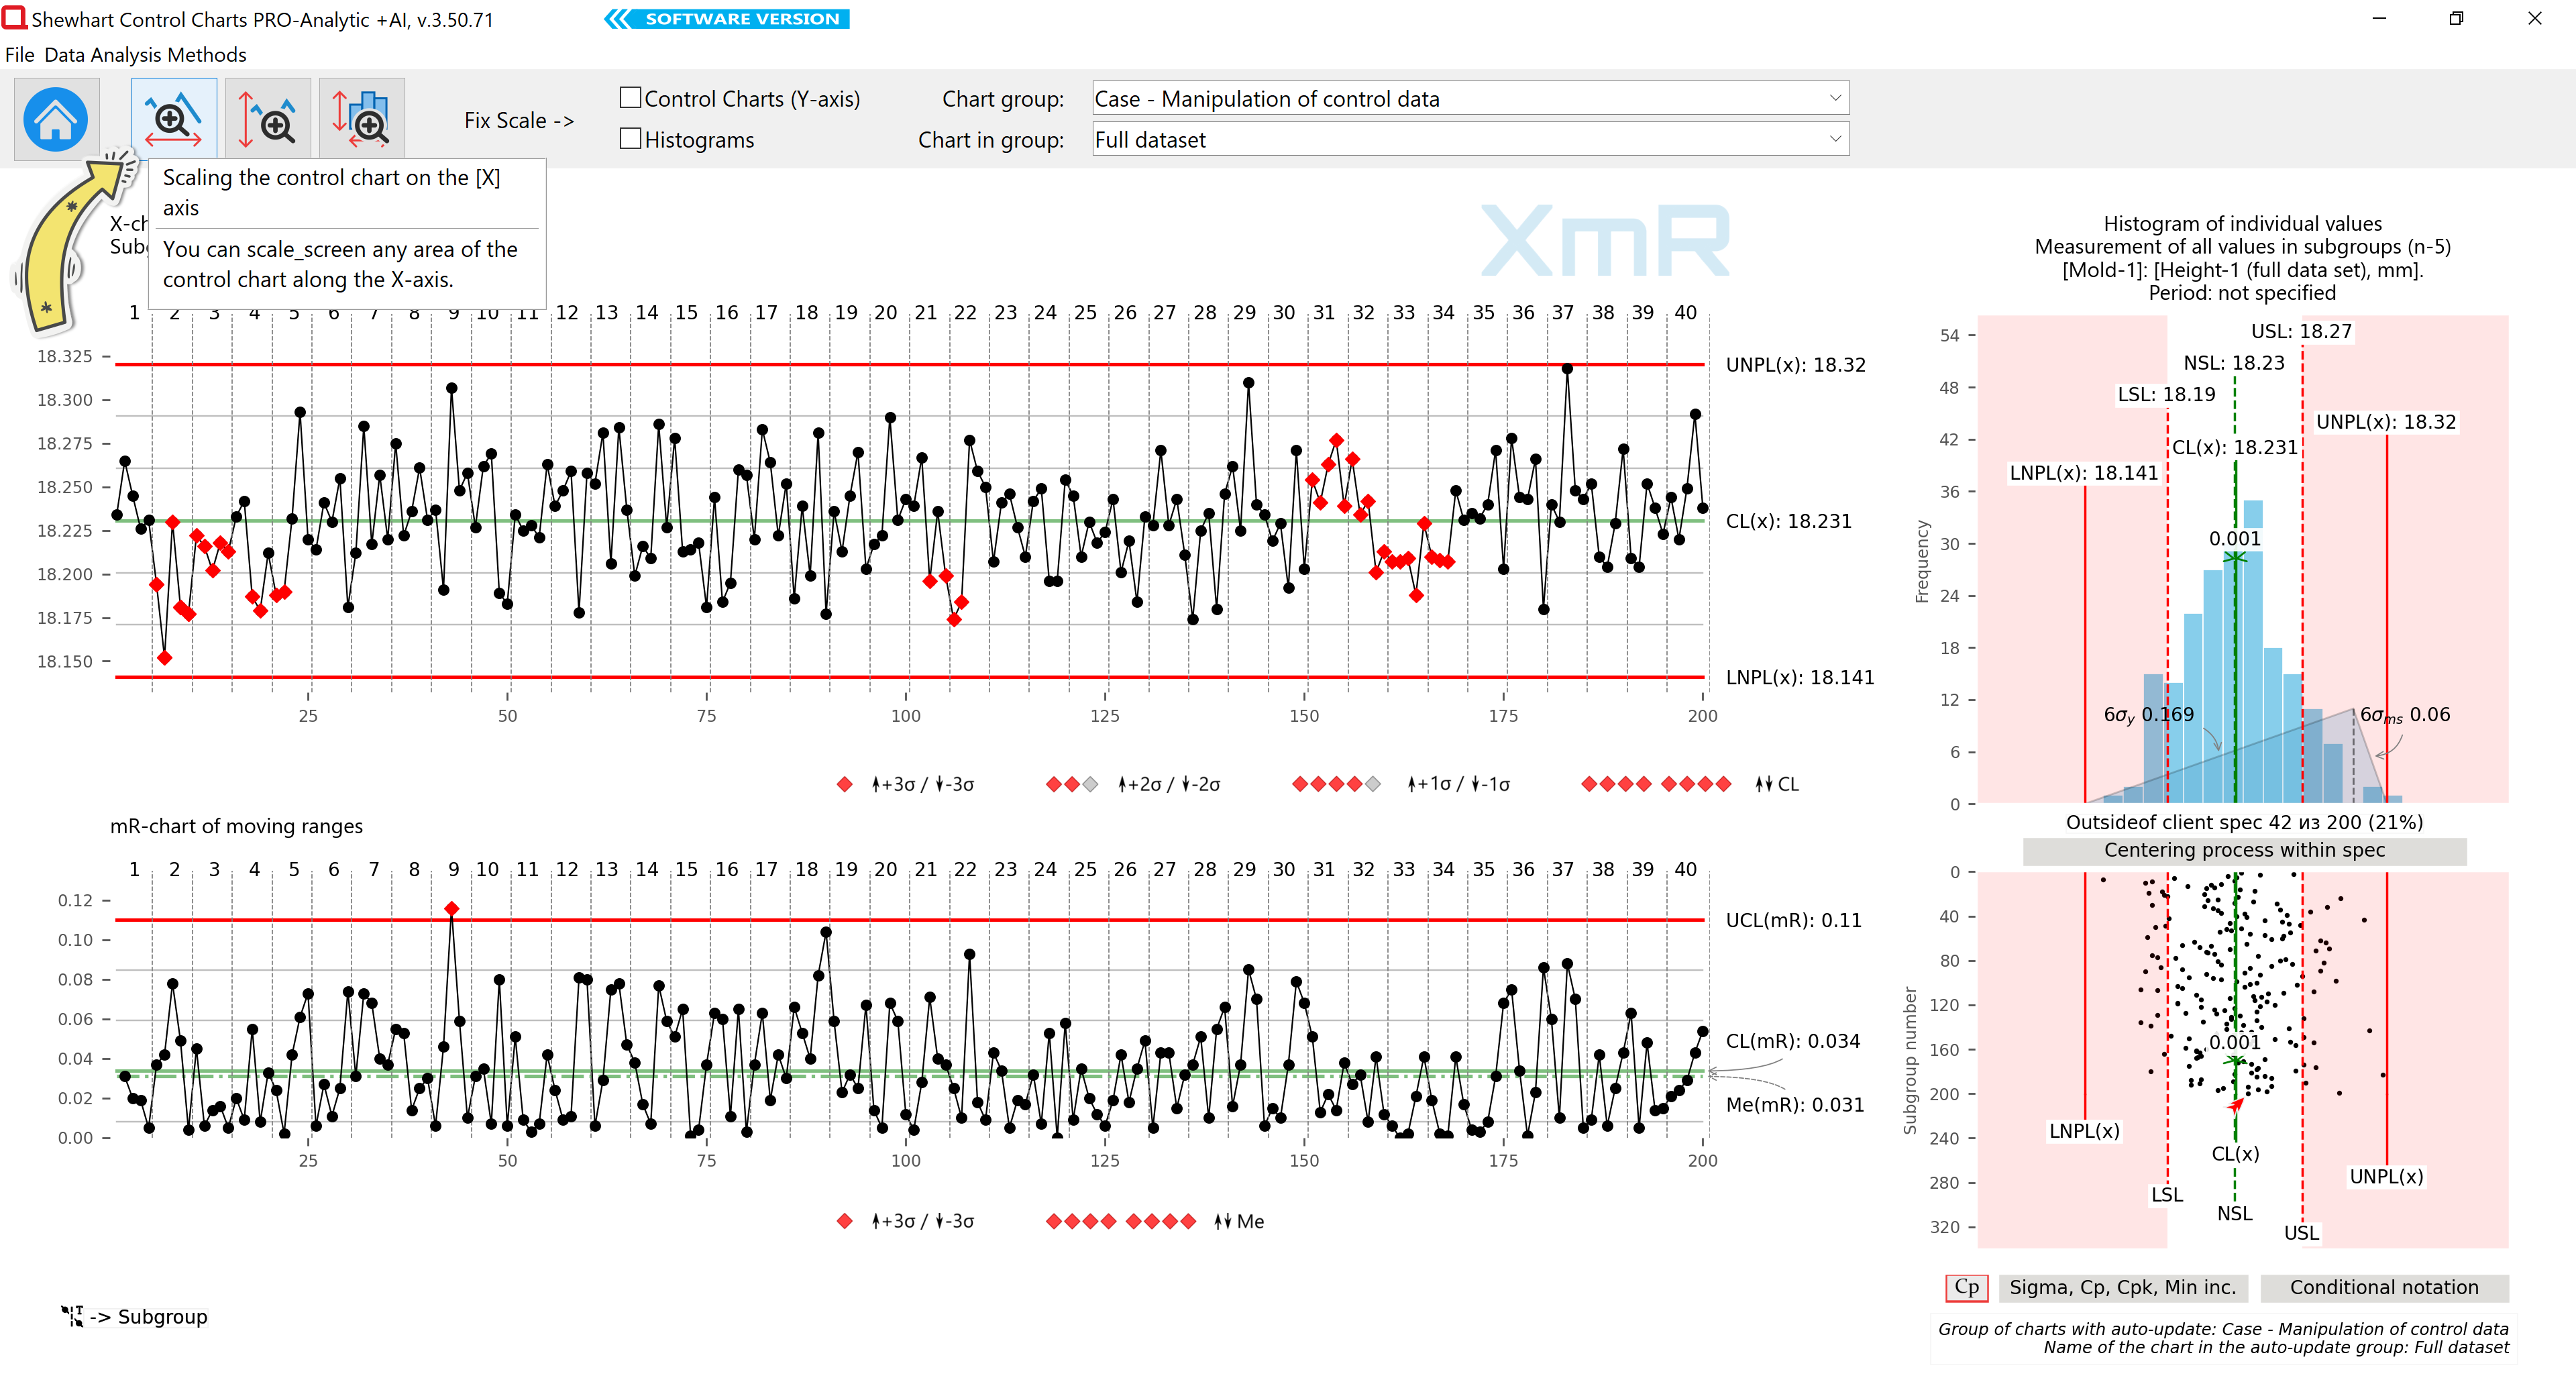Click Sigma, Cp, Cpk, Min inc. button
Screen dimensions: 2576x1384
tap(2122, 1287)
